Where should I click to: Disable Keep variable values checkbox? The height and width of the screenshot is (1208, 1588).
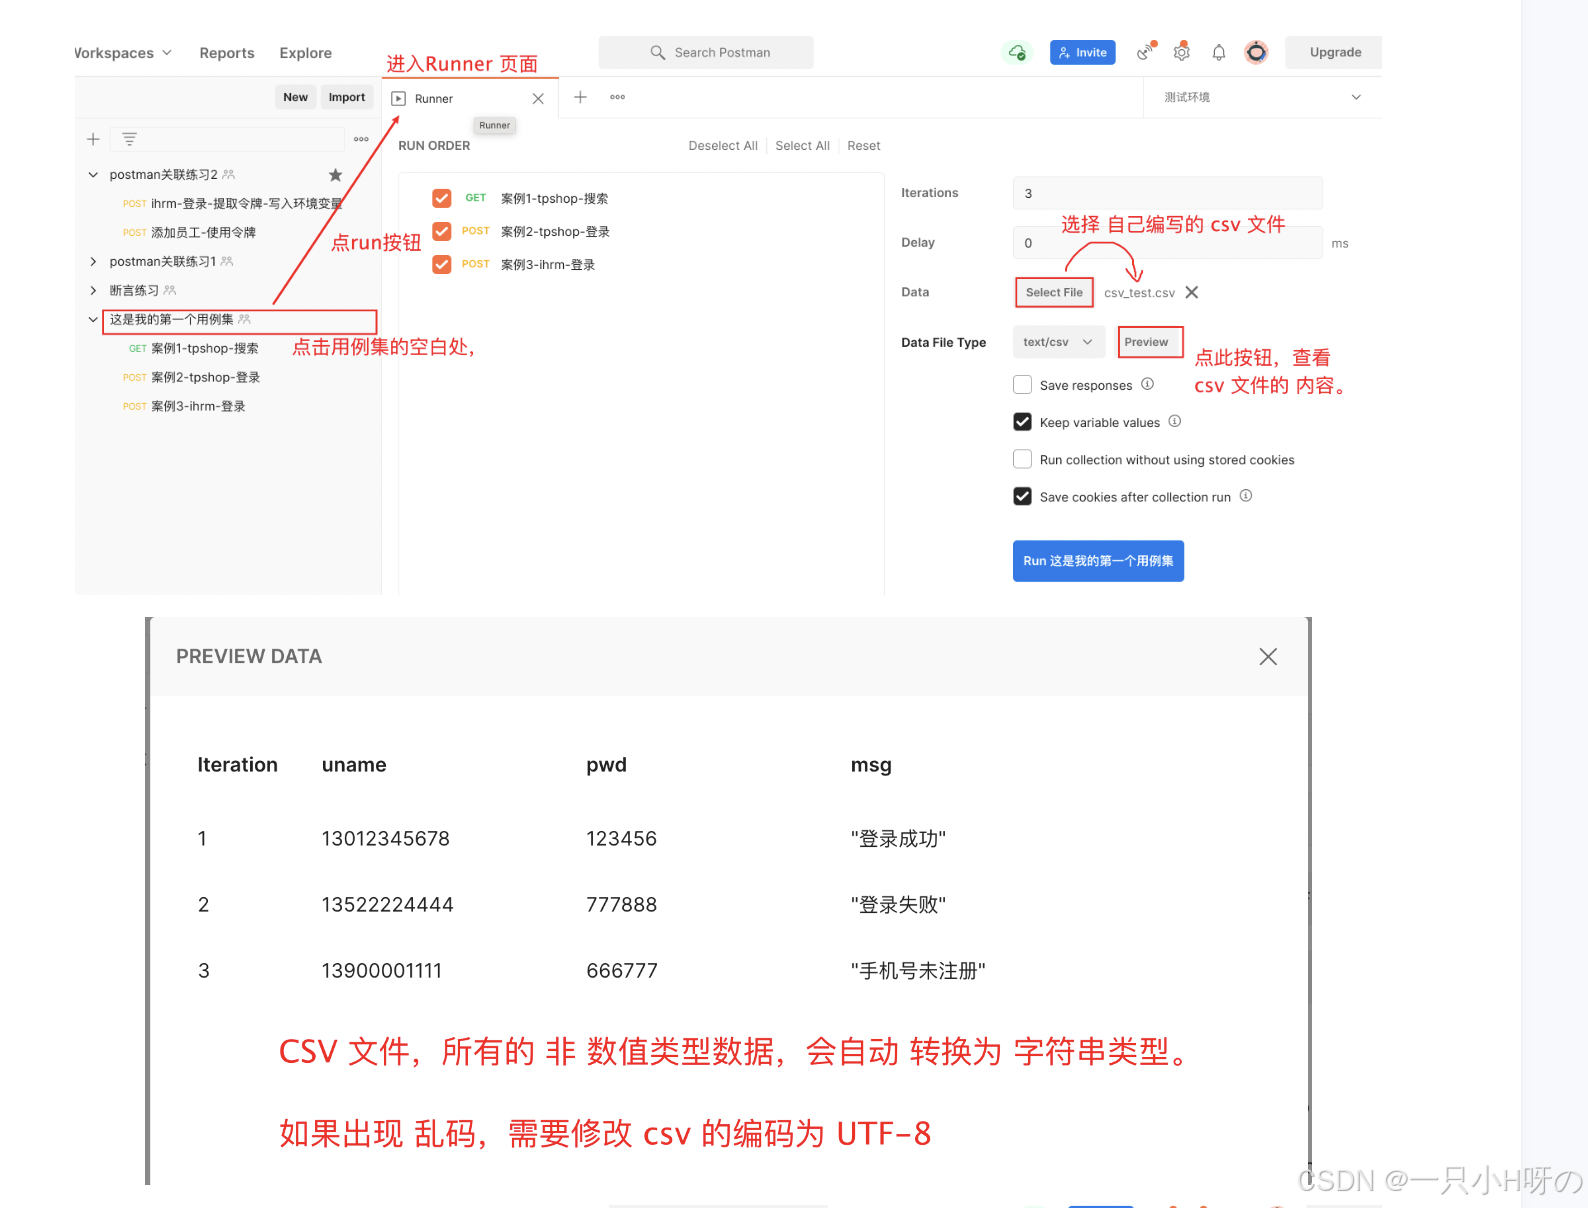click(1022, 422)
